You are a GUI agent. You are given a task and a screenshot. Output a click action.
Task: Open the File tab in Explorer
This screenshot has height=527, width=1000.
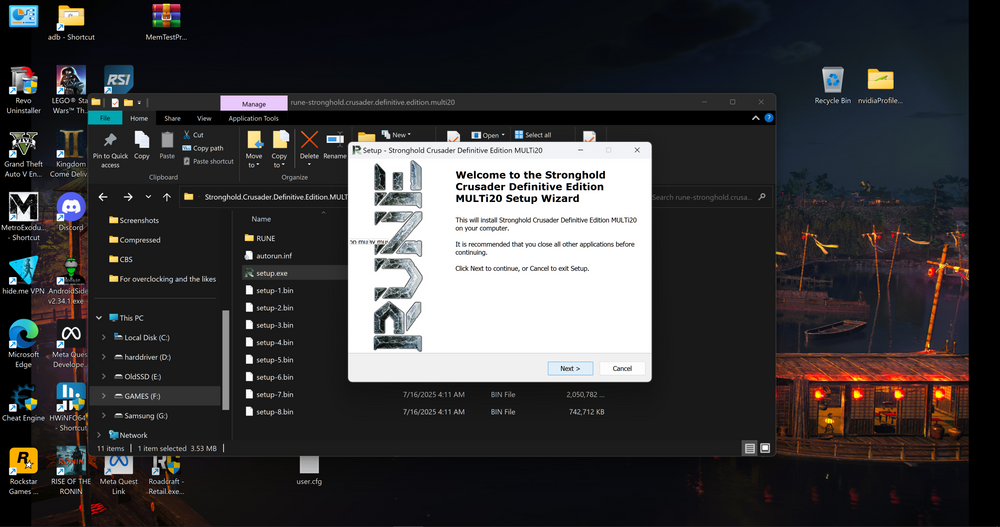point(105,118)
